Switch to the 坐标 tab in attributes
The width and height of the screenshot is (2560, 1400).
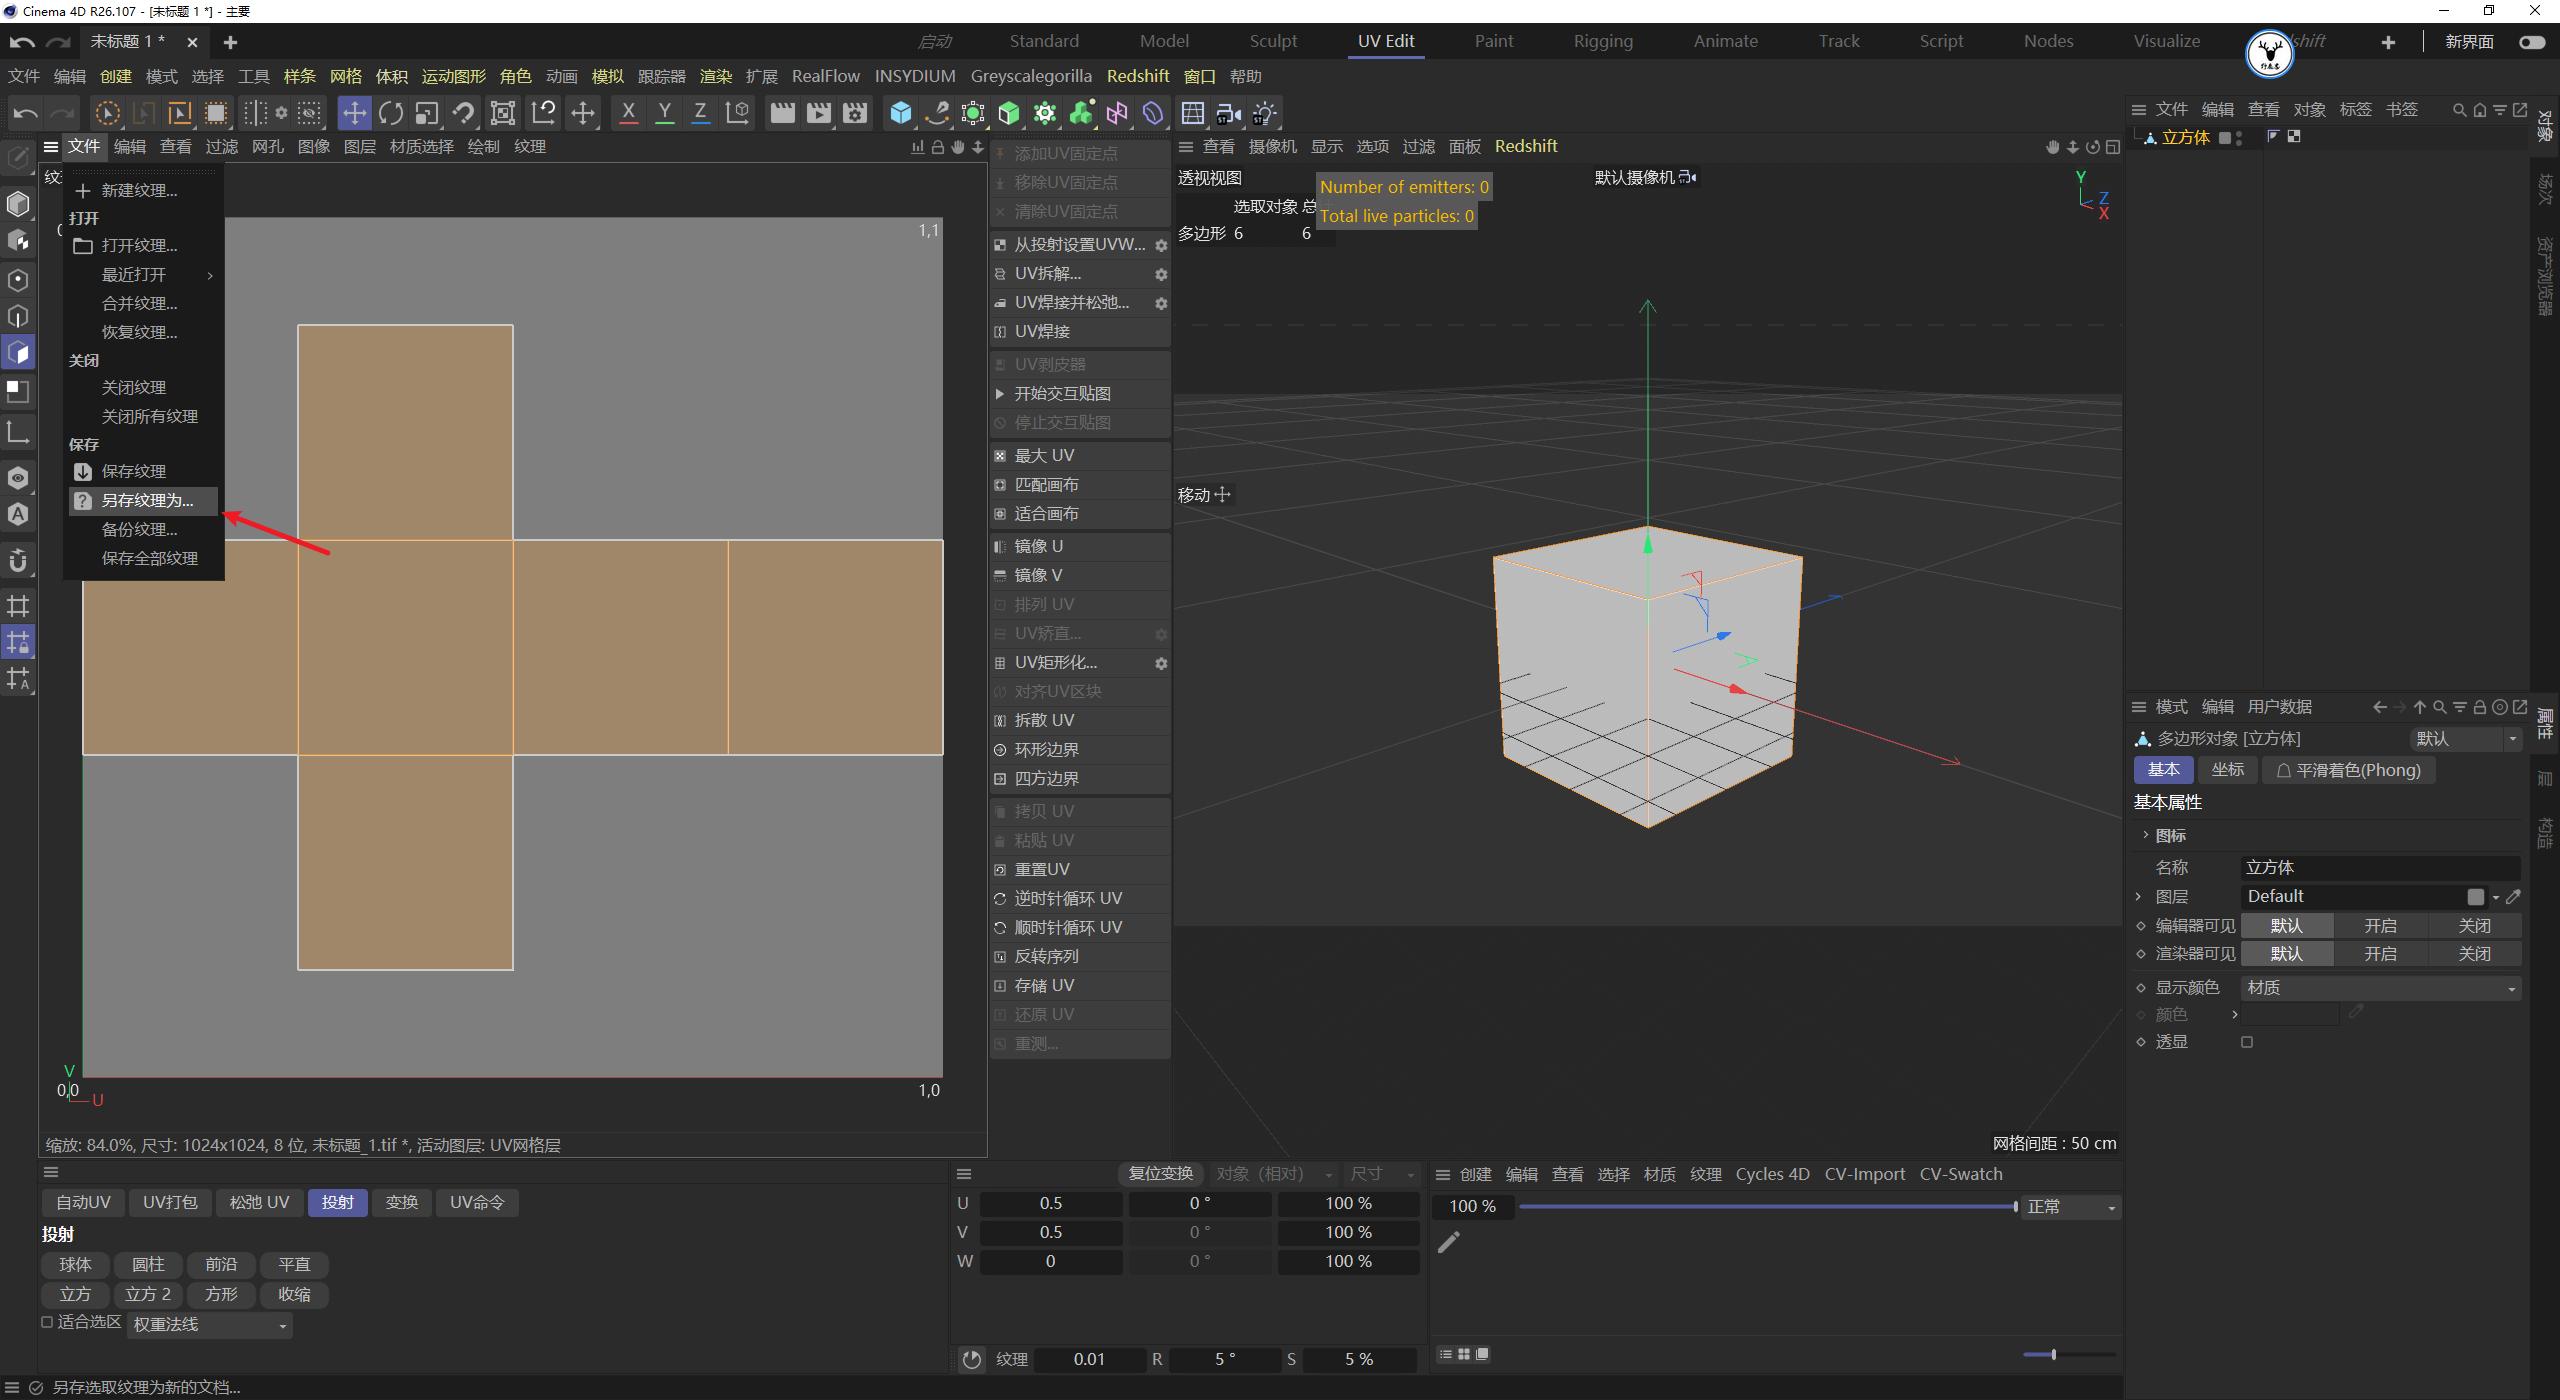point(2227,769)
